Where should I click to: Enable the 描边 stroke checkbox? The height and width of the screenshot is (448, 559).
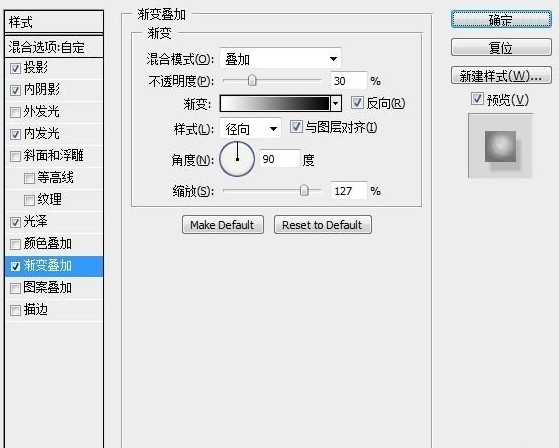pyautogui.click(x=15, y=310)
